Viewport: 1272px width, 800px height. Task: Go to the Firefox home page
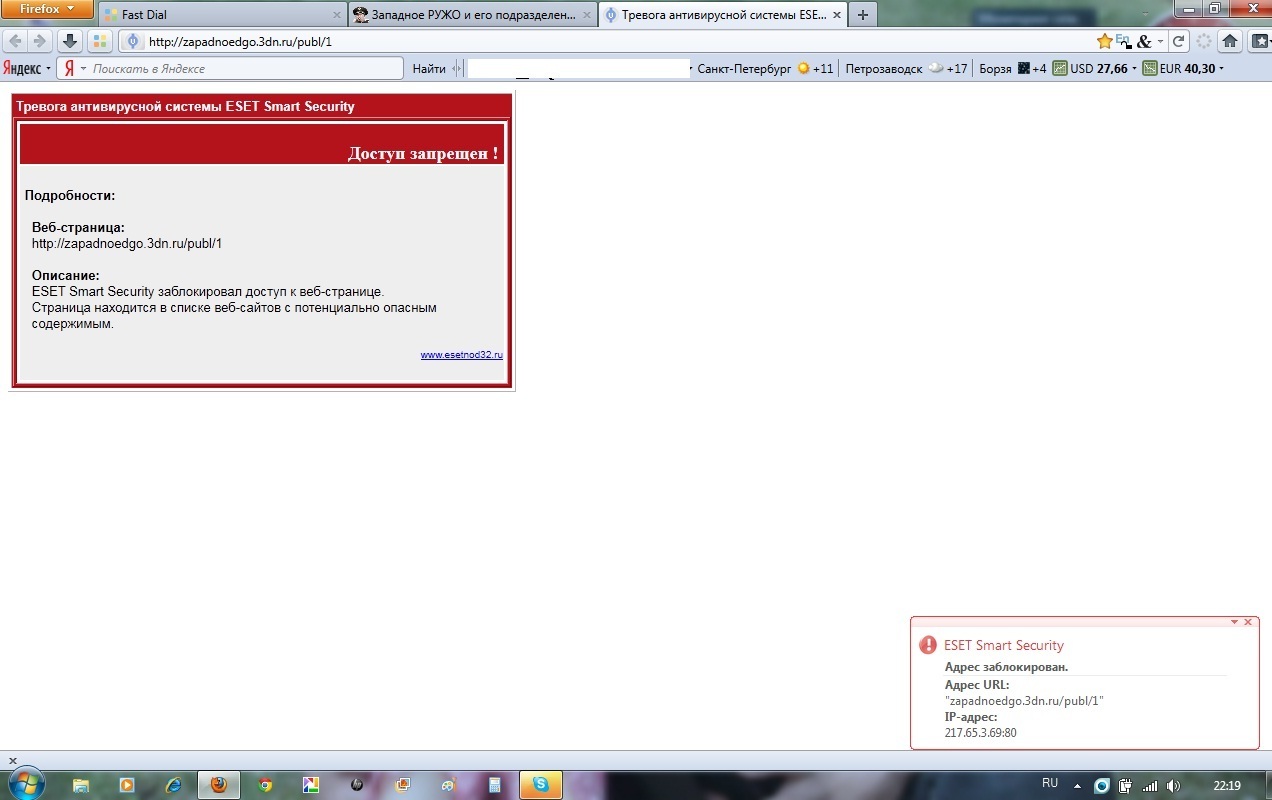click(1230, 41)
